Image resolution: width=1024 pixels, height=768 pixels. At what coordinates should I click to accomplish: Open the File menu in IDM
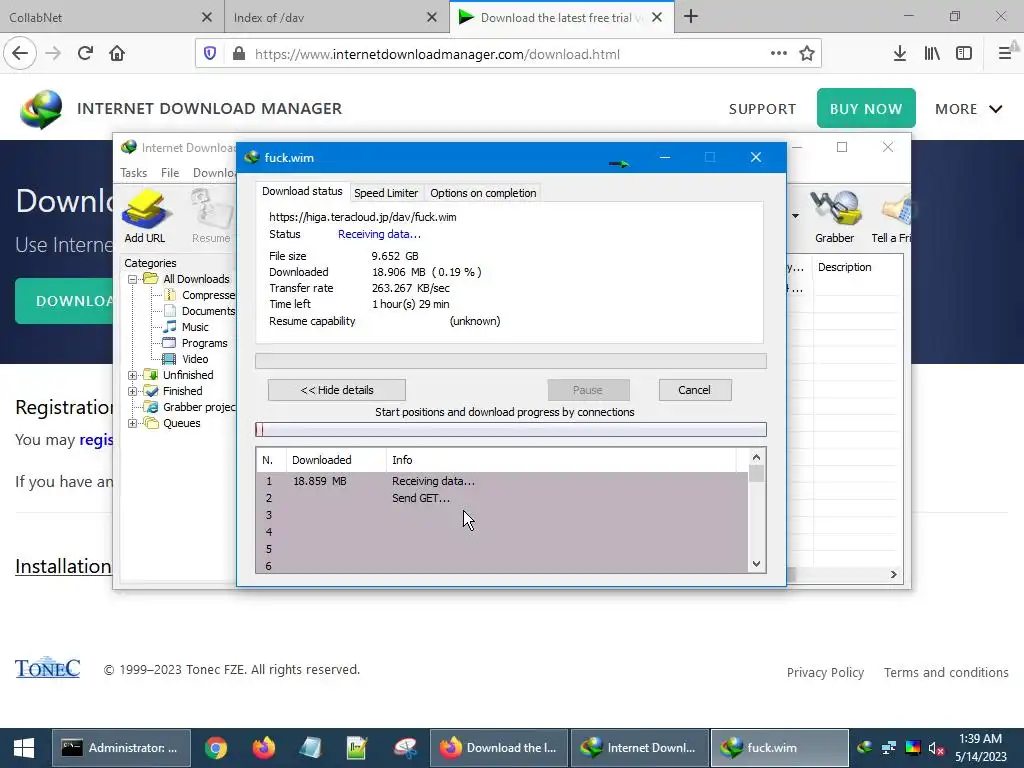pos(170,172)
